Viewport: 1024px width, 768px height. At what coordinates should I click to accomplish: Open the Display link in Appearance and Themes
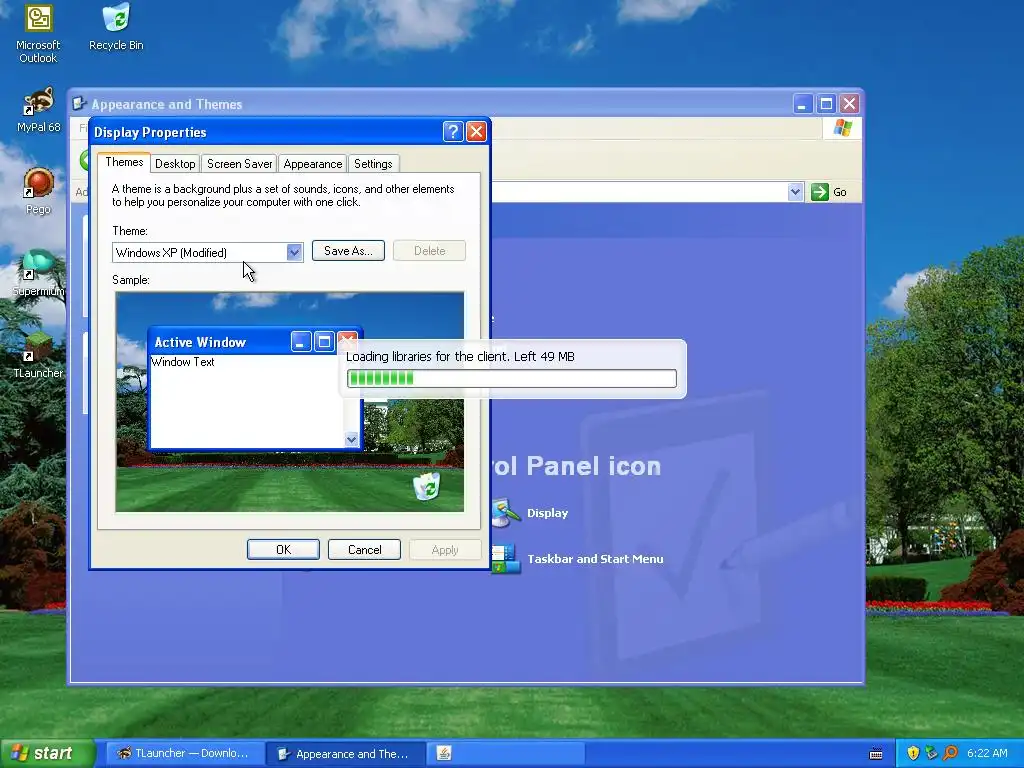547,513
